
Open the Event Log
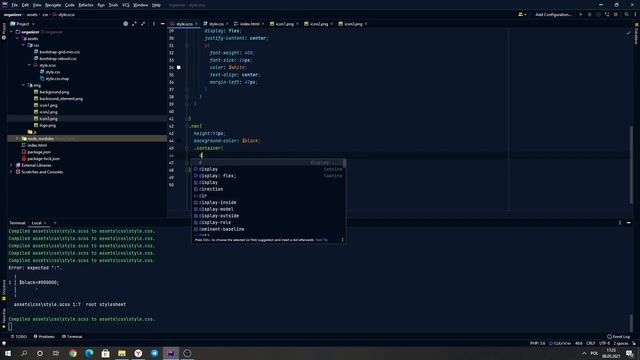tap(618, 337)
